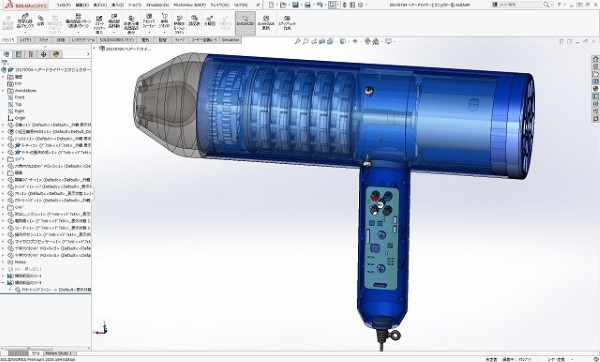The width and height of the screenshot is (600, 362).
Task: Click the Save icon in the title bar
Action: click(295, 5)
